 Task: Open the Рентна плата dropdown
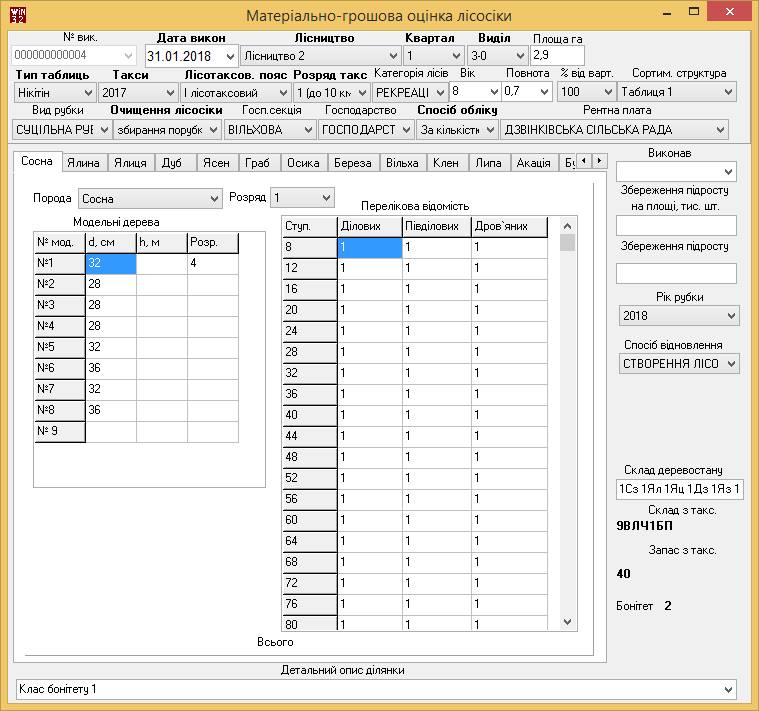click(720, 130)
